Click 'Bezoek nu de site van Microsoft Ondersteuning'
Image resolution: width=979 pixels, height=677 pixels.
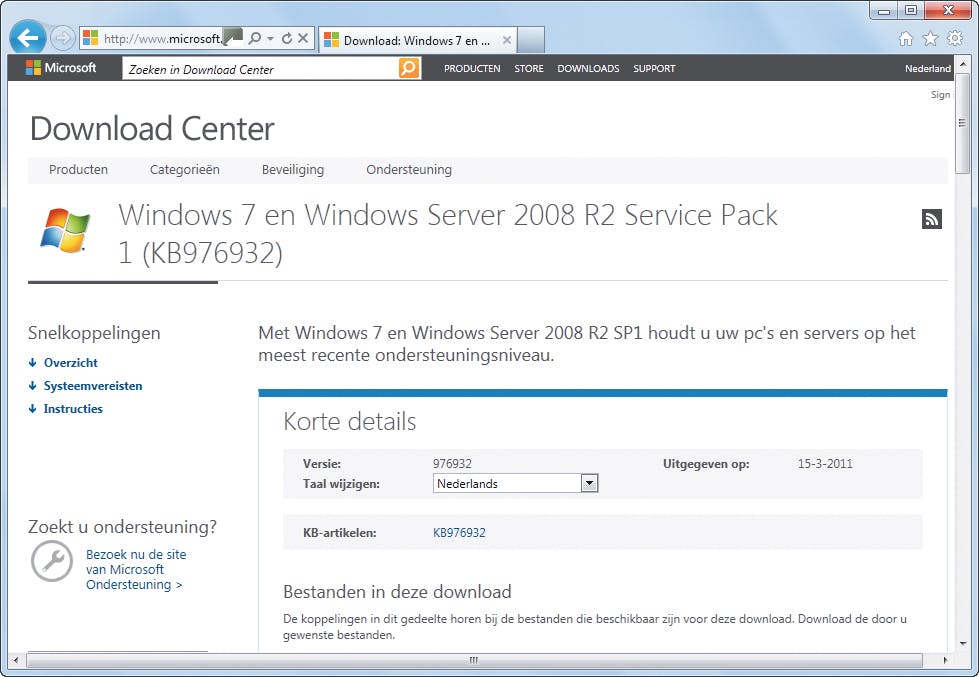pyautogui.click(x=135, y=570)
